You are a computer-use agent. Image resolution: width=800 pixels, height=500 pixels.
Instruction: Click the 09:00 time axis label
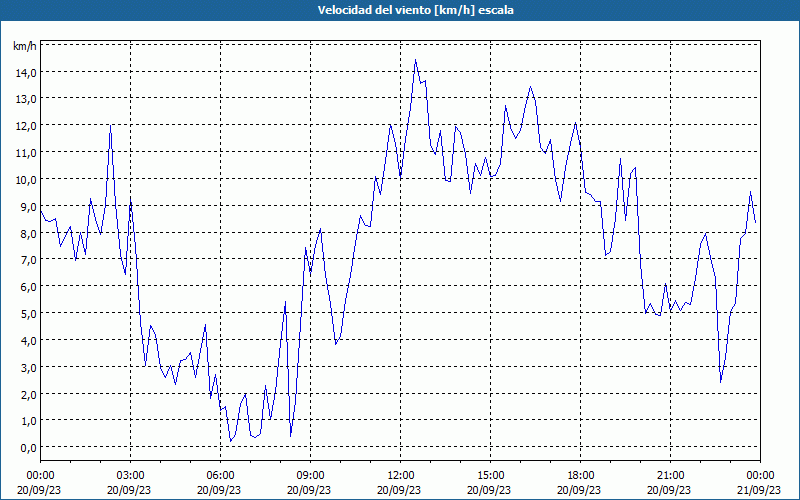point(310,476)
